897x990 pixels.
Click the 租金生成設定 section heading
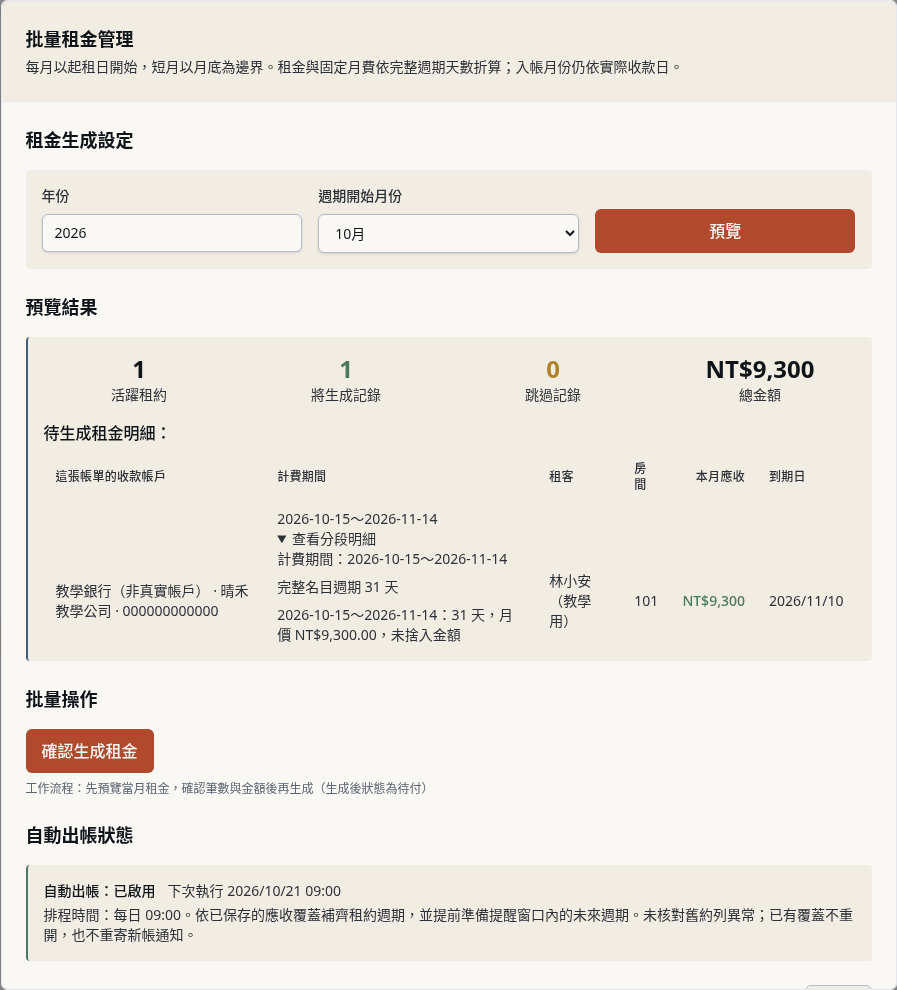click(80, 140)
